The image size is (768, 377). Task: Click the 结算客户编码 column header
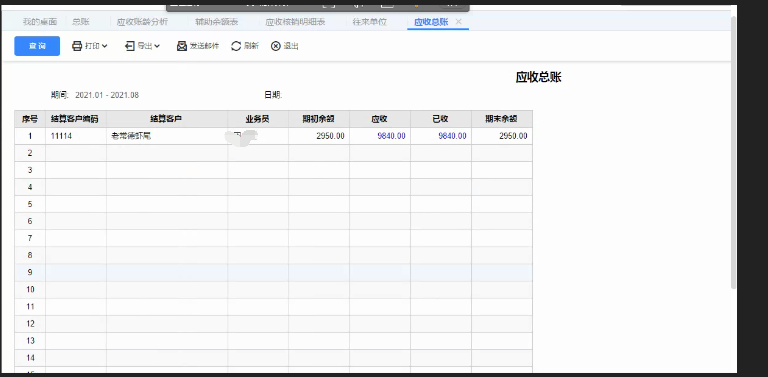tap(76, 119)
